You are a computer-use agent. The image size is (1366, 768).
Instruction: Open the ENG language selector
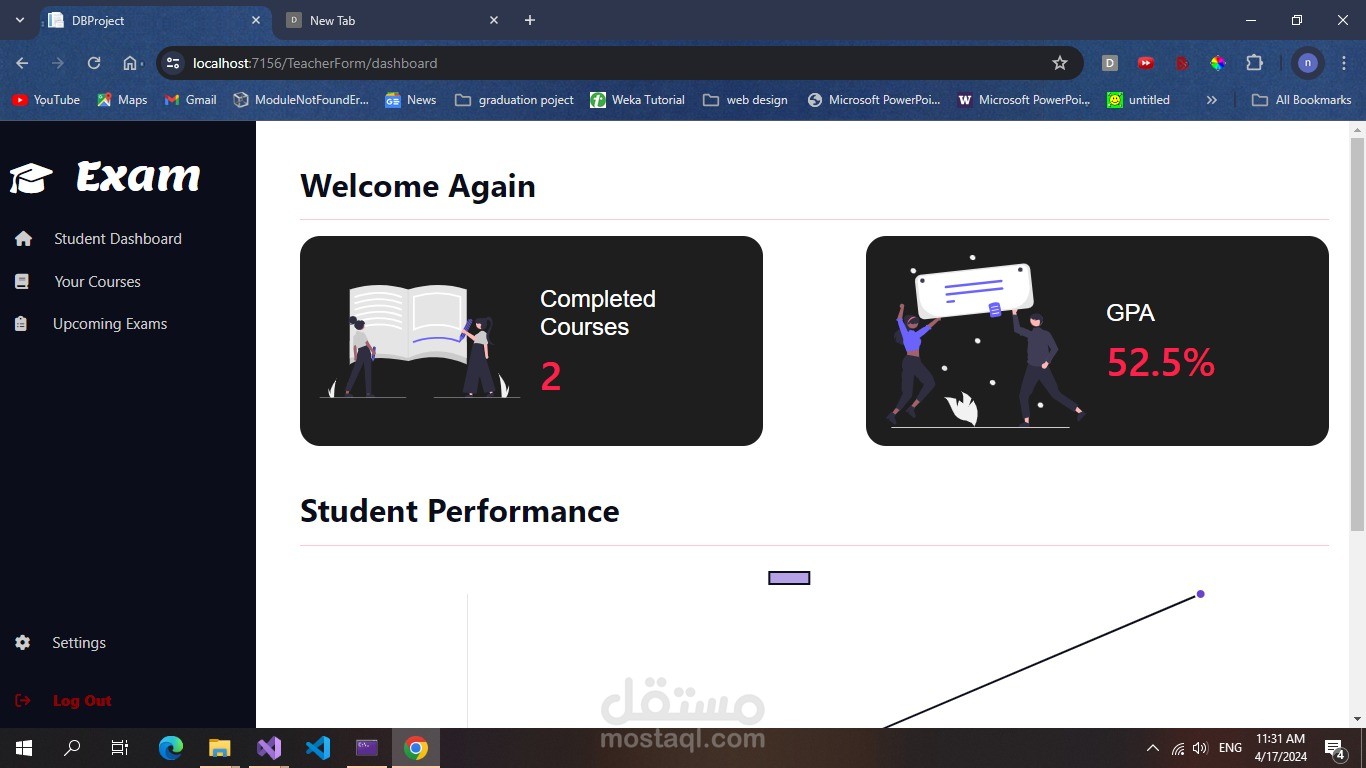point(1229,747)
